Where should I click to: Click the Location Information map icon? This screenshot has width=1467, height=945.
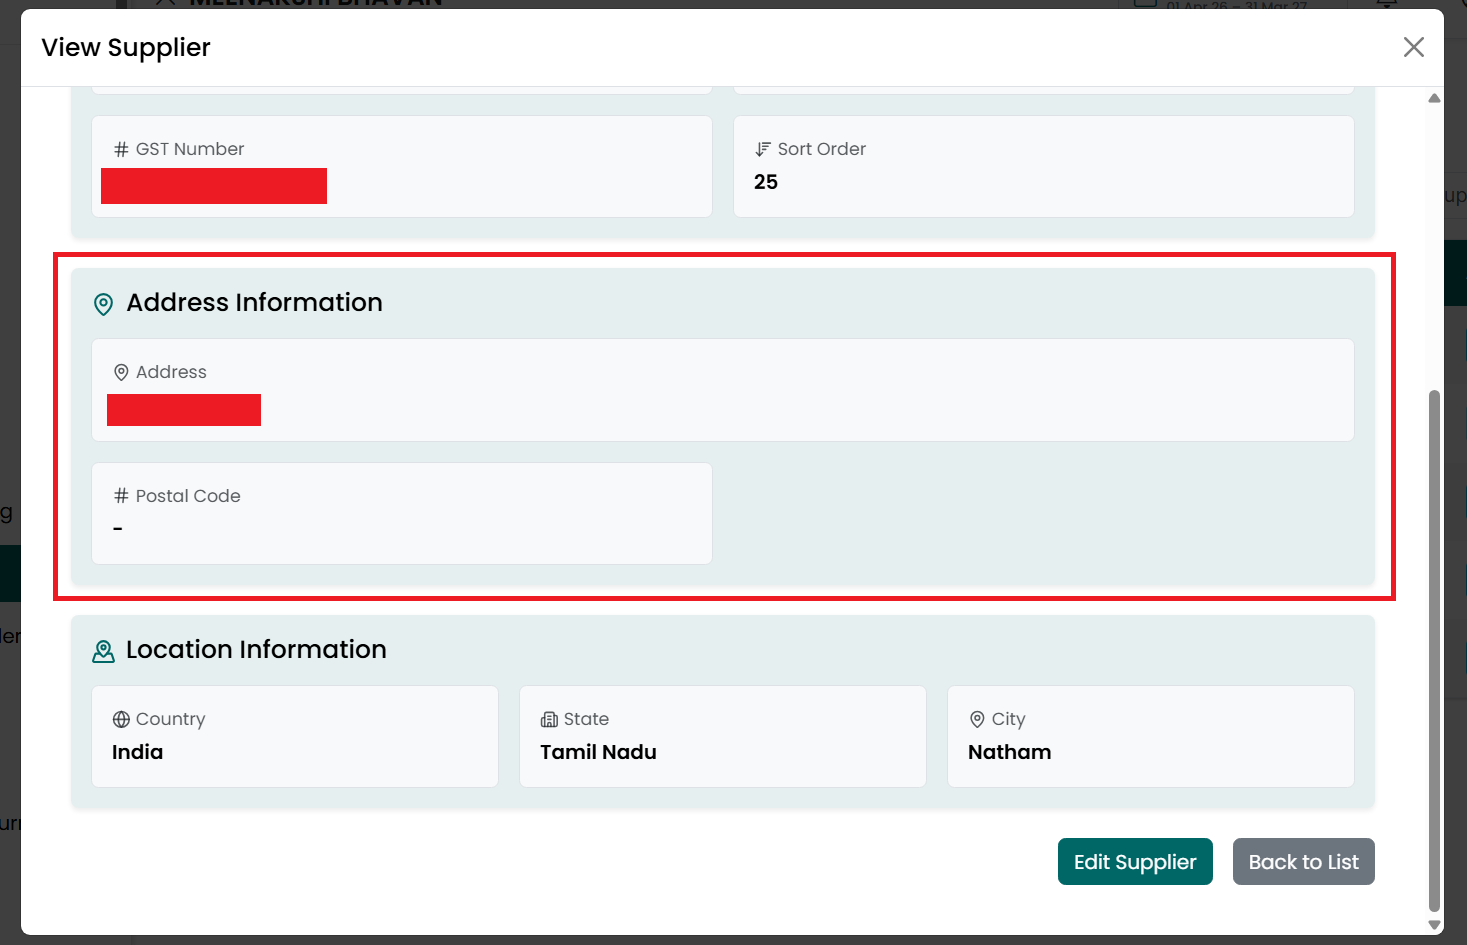click(x=103, y=651)
